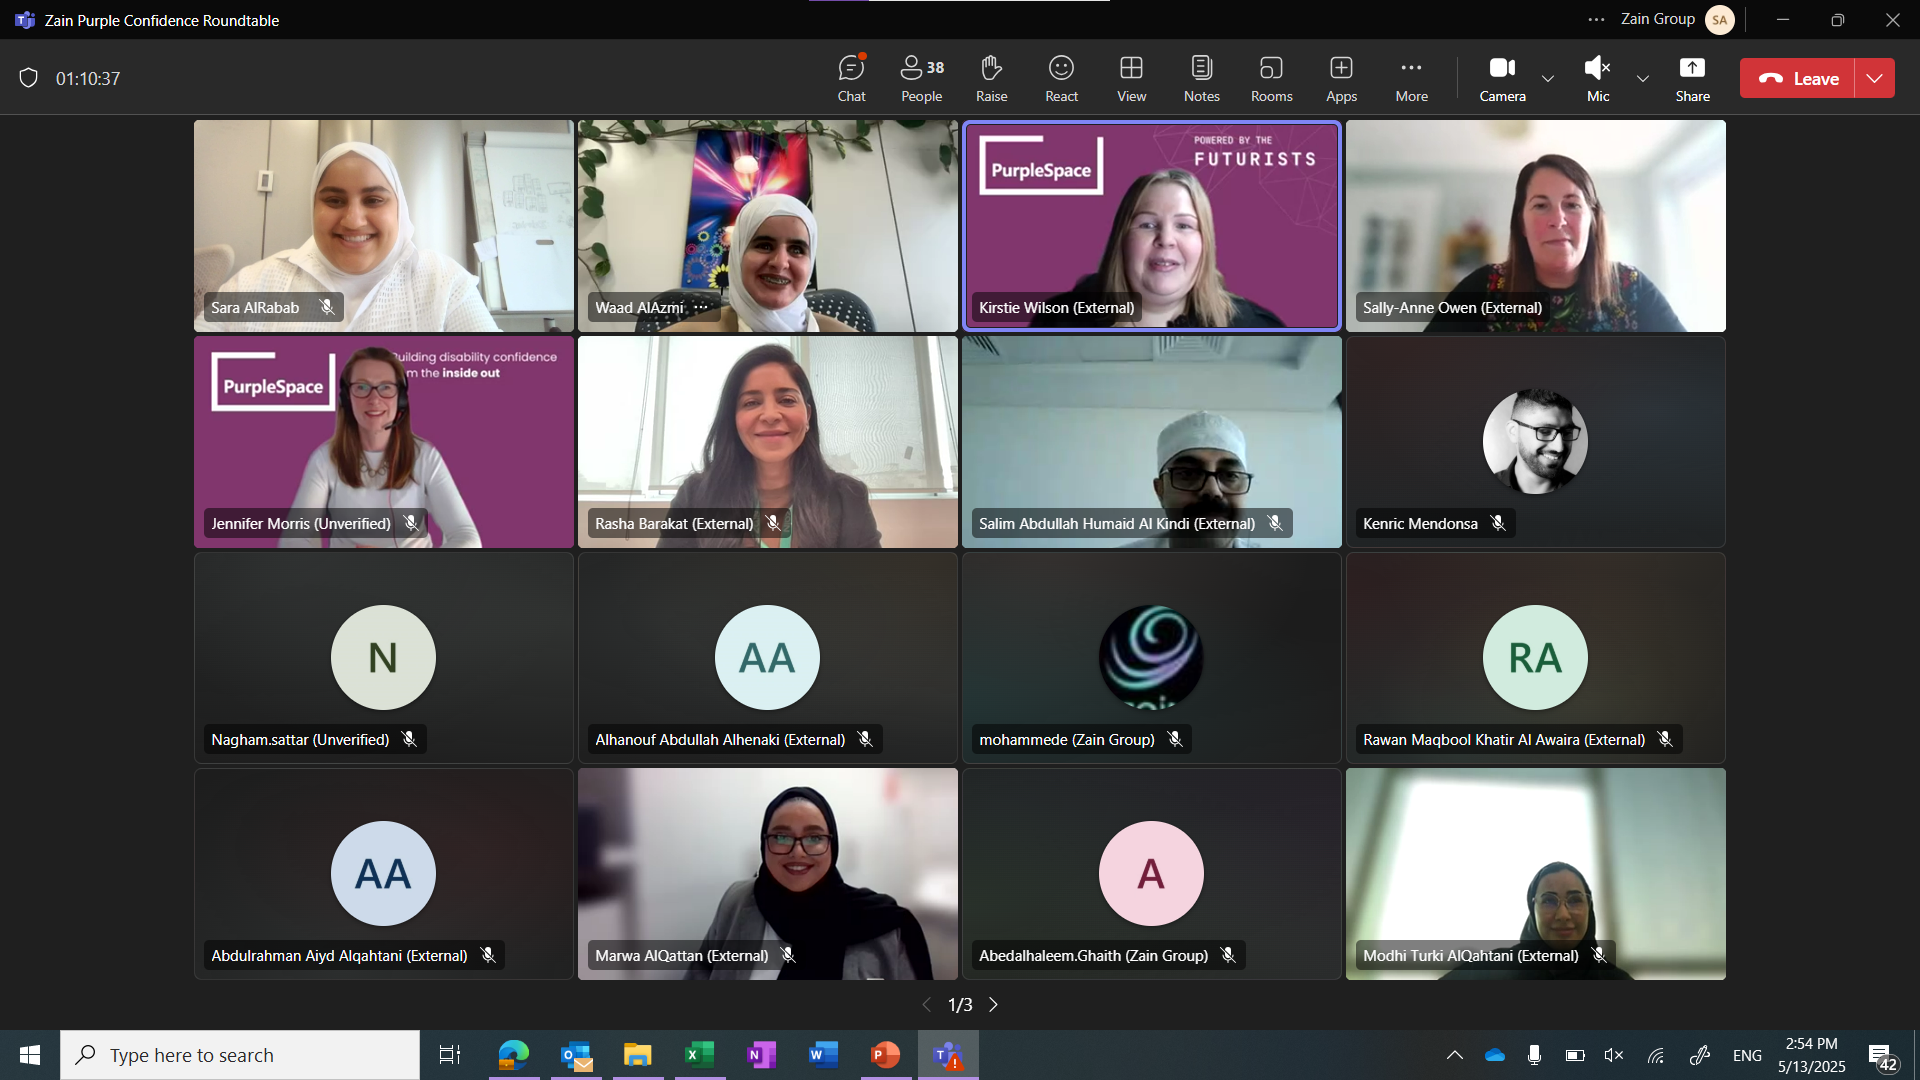The height and width of the screenshot is (1080, 1920).
Task: Open the notification center
Action: point(1883,1056)
